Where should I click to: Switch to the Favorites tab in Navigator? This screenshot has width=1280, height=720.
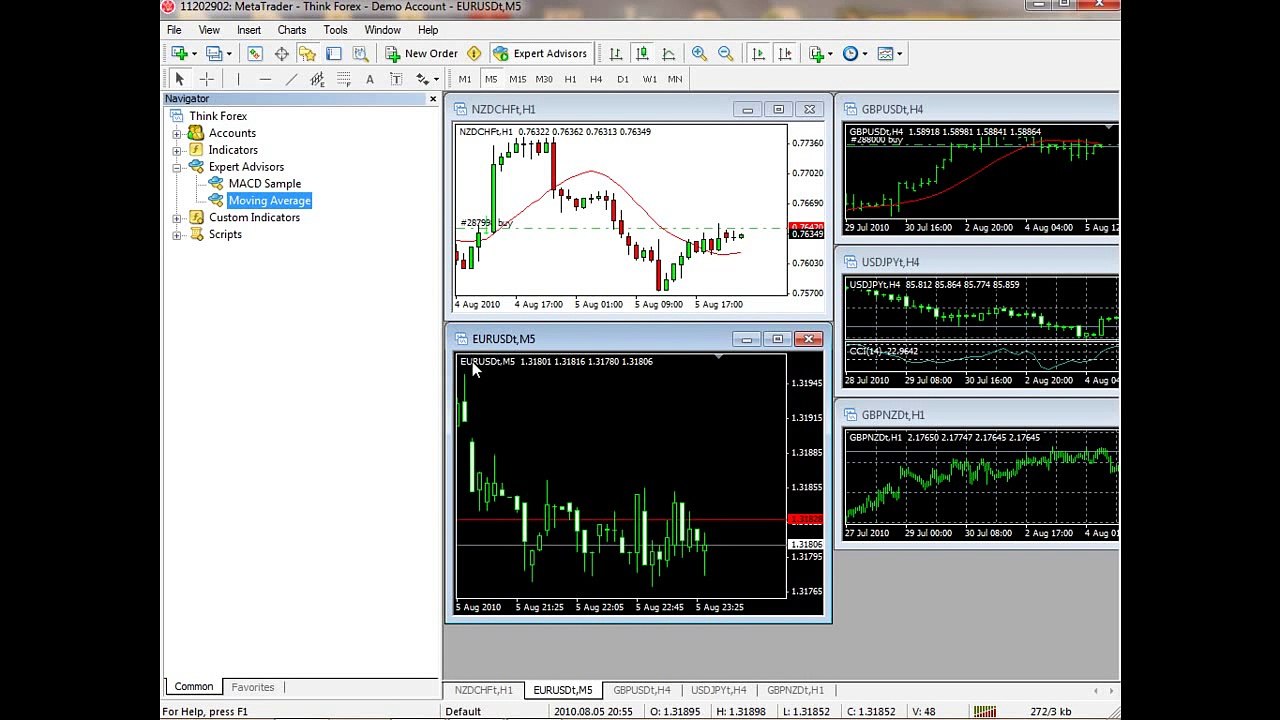tap(253, 687)
